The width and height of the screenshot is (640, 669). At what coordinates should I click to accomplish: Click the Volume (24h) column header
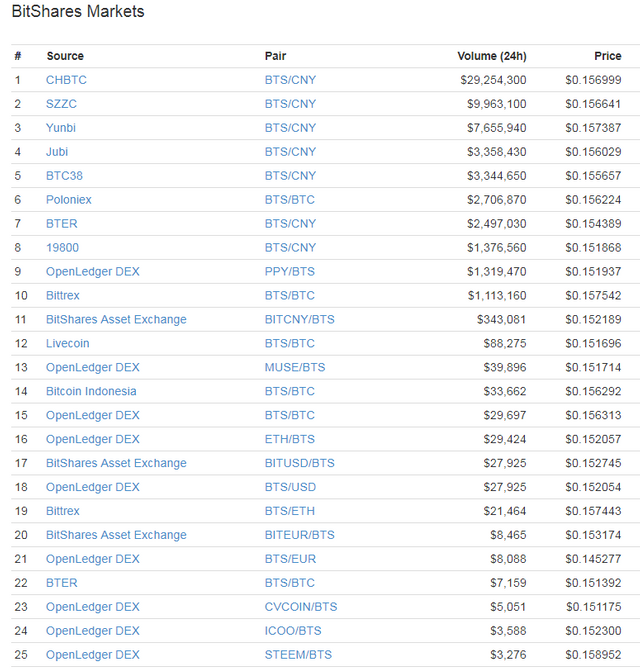tap(492, 56)
